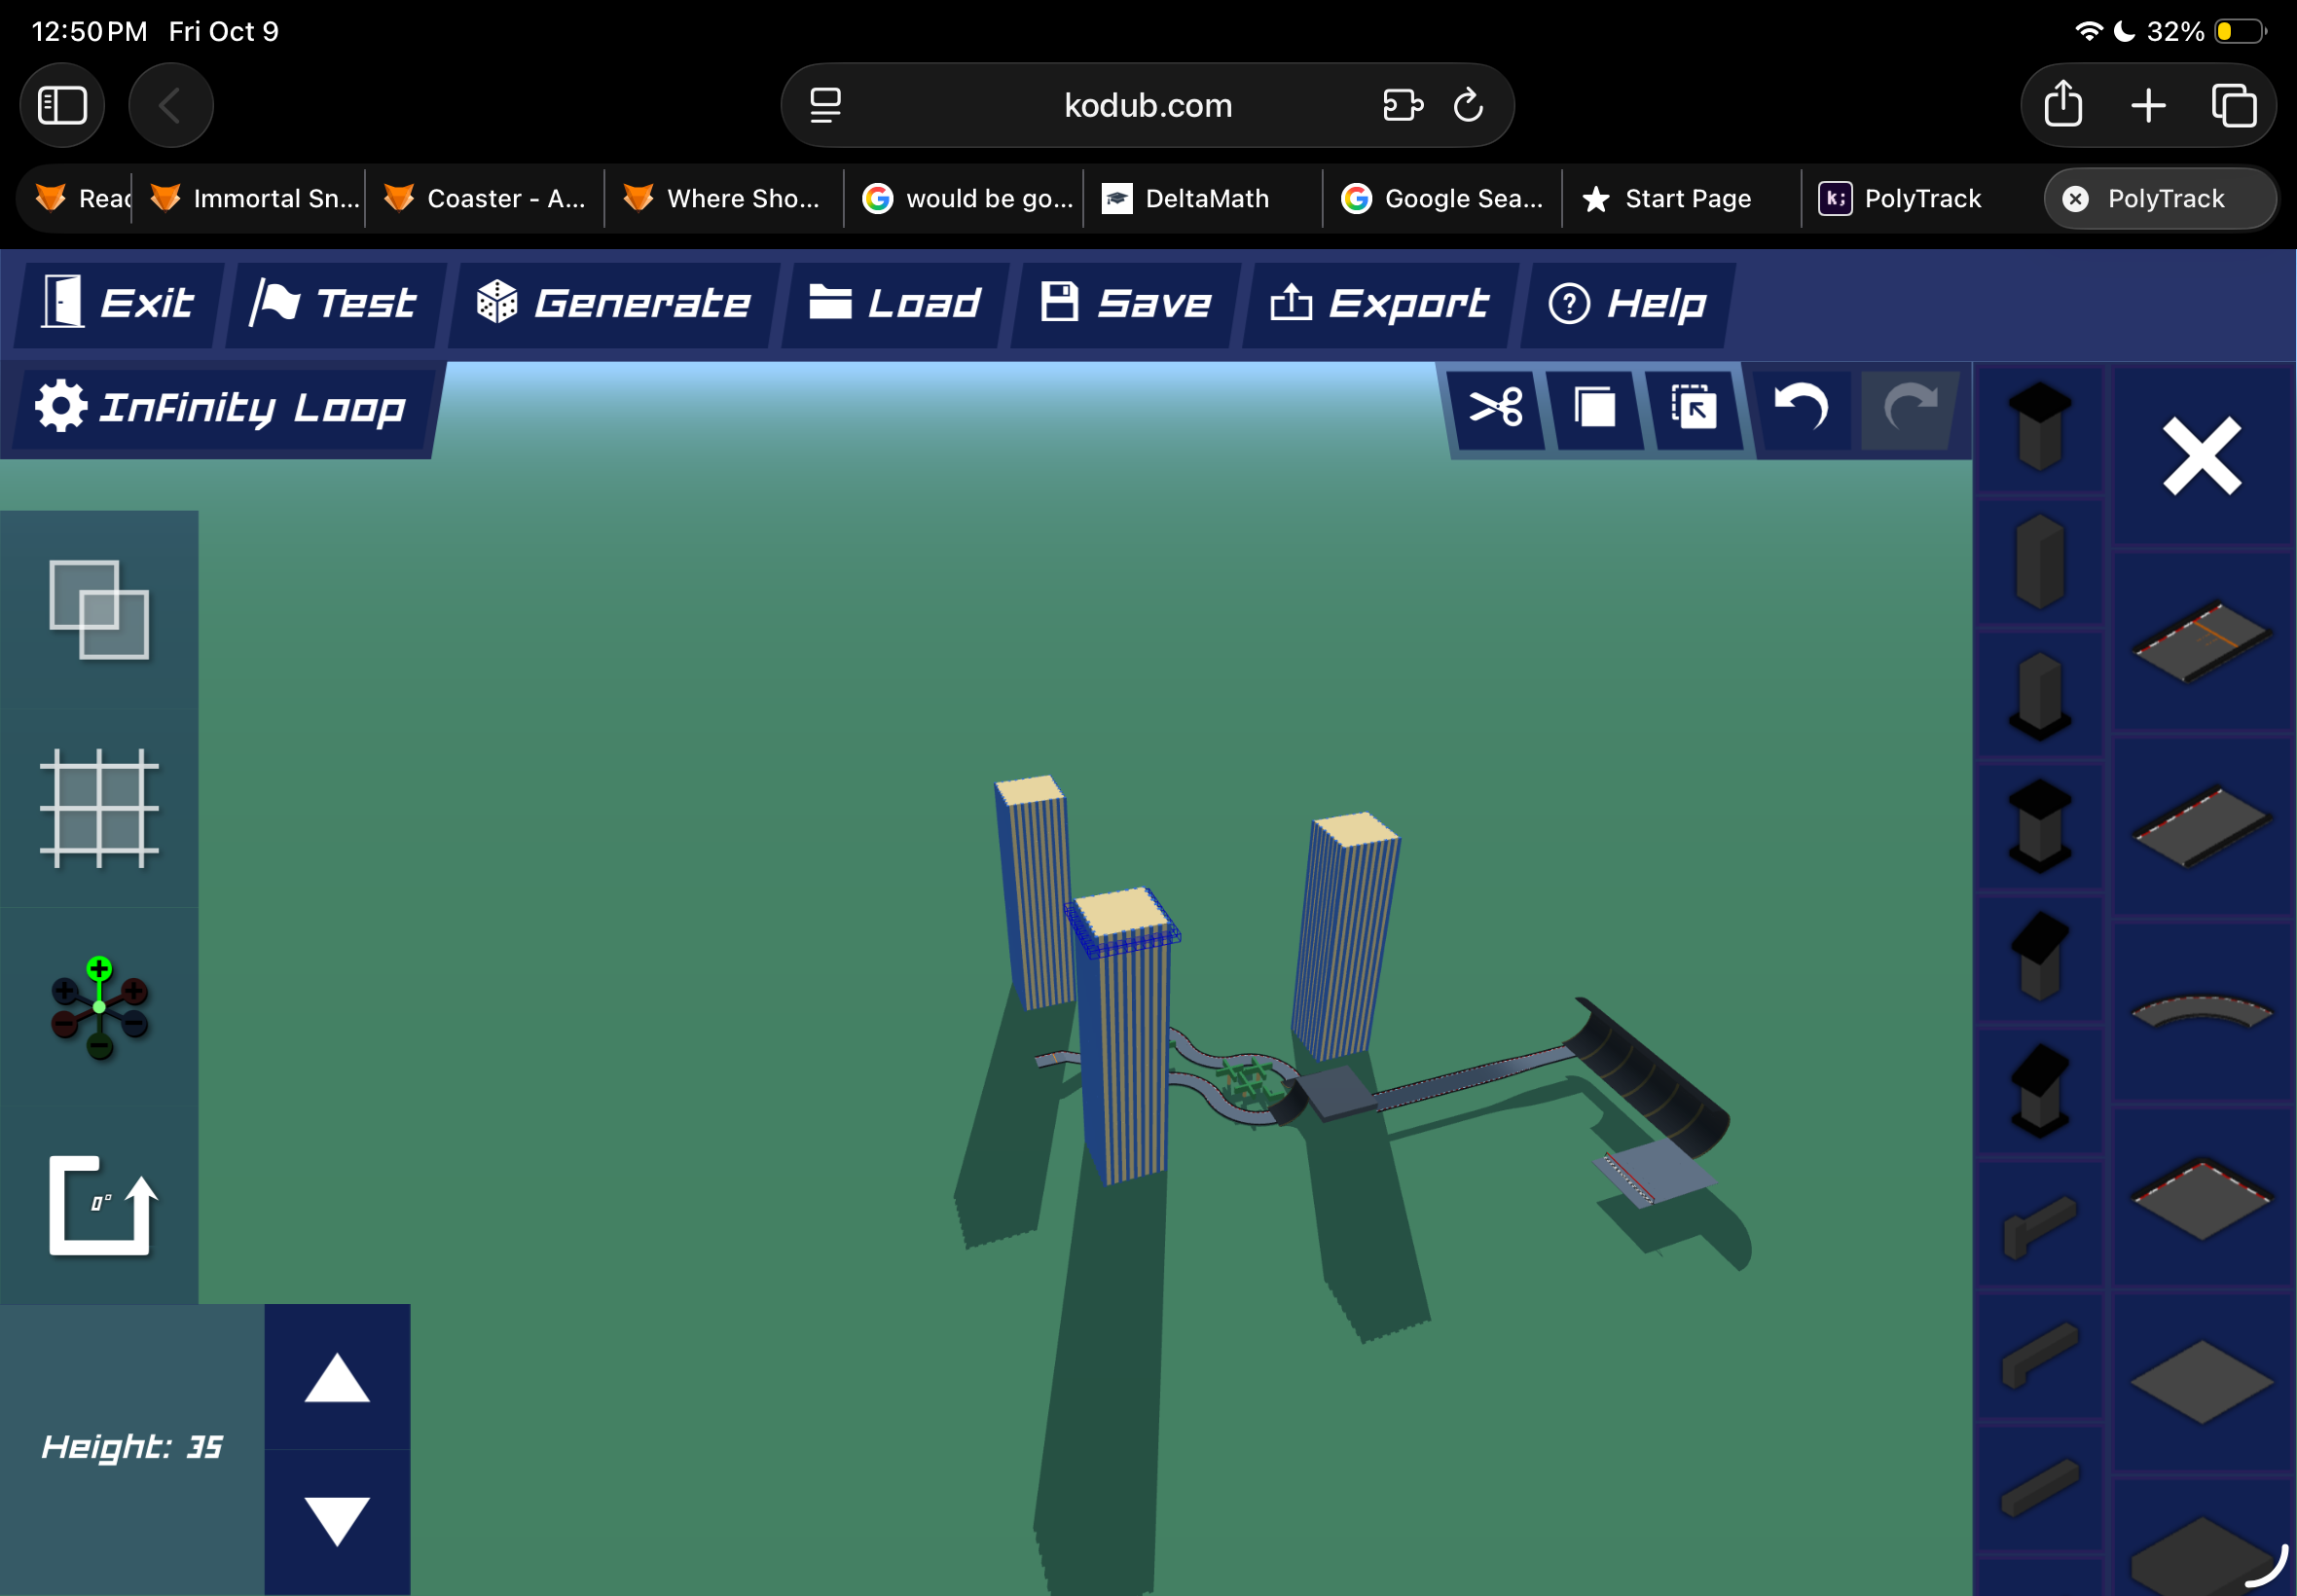Decrease height with the down arrow
Image resolution: width=2297 pixels, height=1596 pixels.
click(337, 1521)
